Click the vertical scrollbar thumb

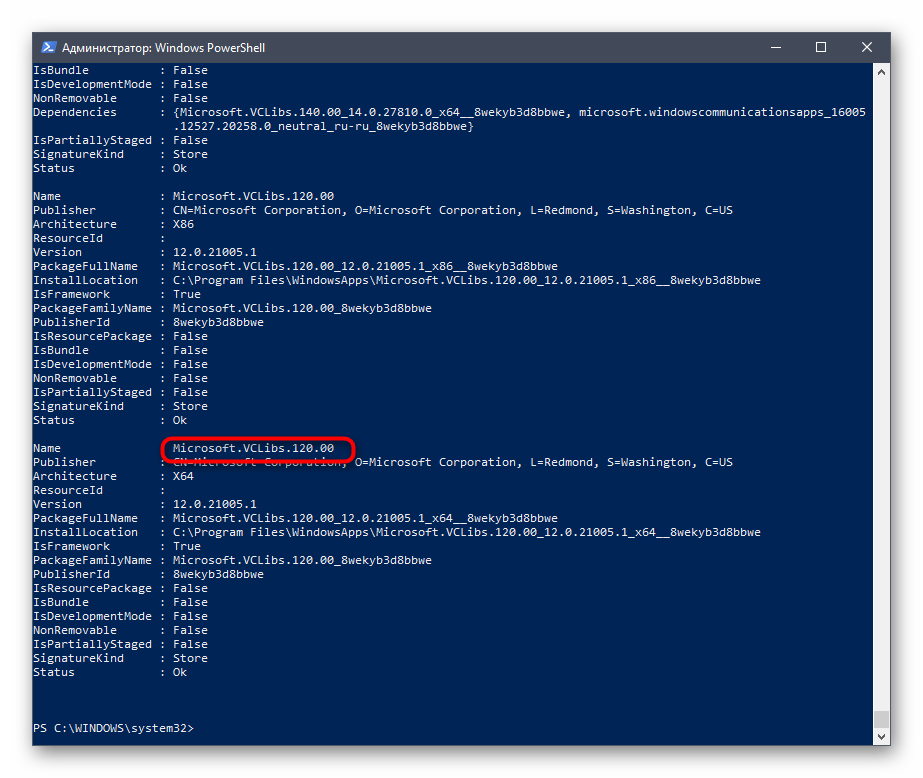pos(881,720)
